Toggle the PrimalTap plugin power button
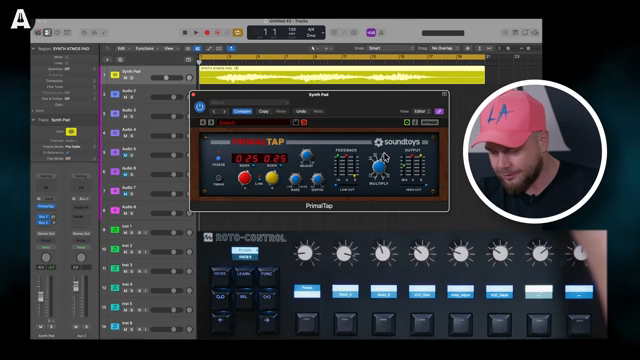 (200, 107)
